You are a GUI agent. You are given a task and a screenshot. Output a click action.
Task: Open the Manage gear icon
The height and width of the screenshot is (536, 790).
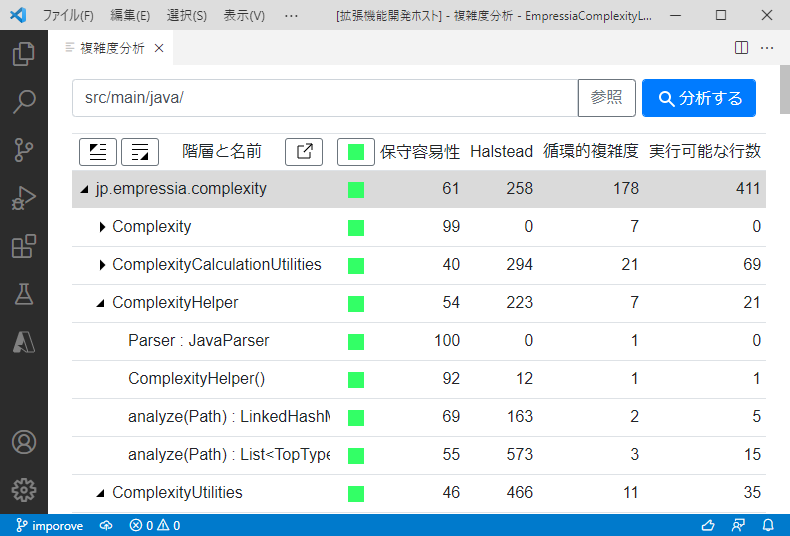(24, 490)
